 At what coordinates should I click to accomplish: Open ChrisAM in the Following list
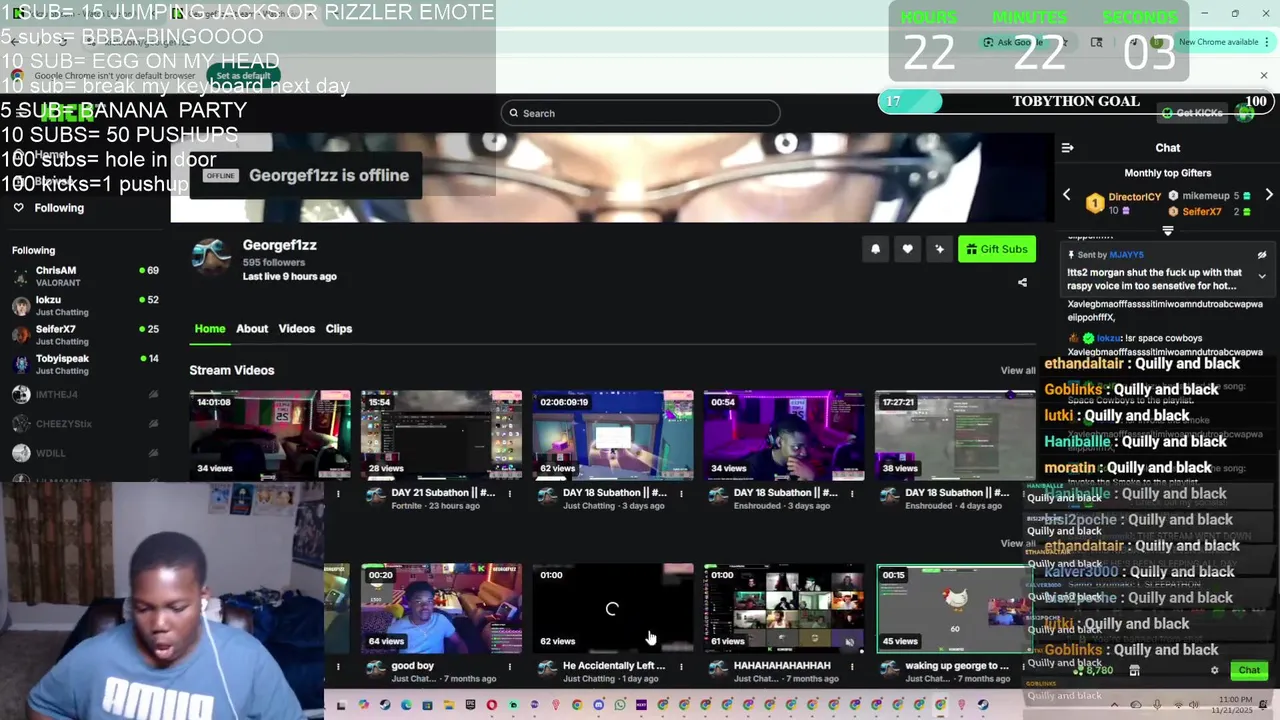(85, 277)
